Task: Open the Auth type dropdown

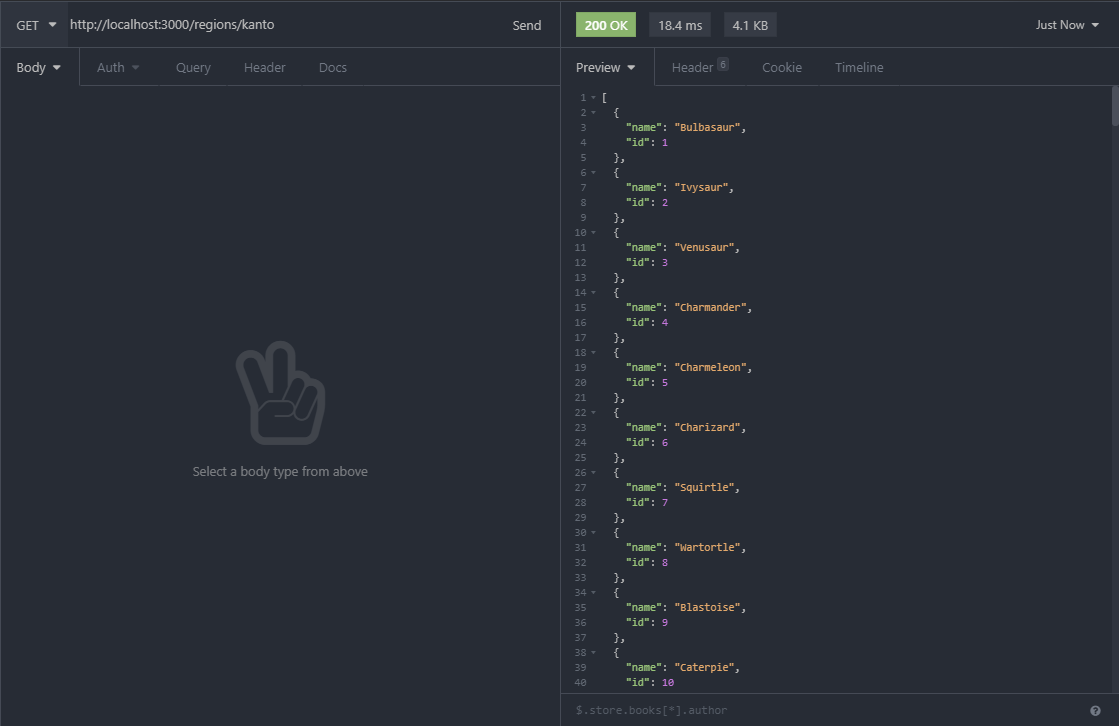Action: click(x=117, y=67)
